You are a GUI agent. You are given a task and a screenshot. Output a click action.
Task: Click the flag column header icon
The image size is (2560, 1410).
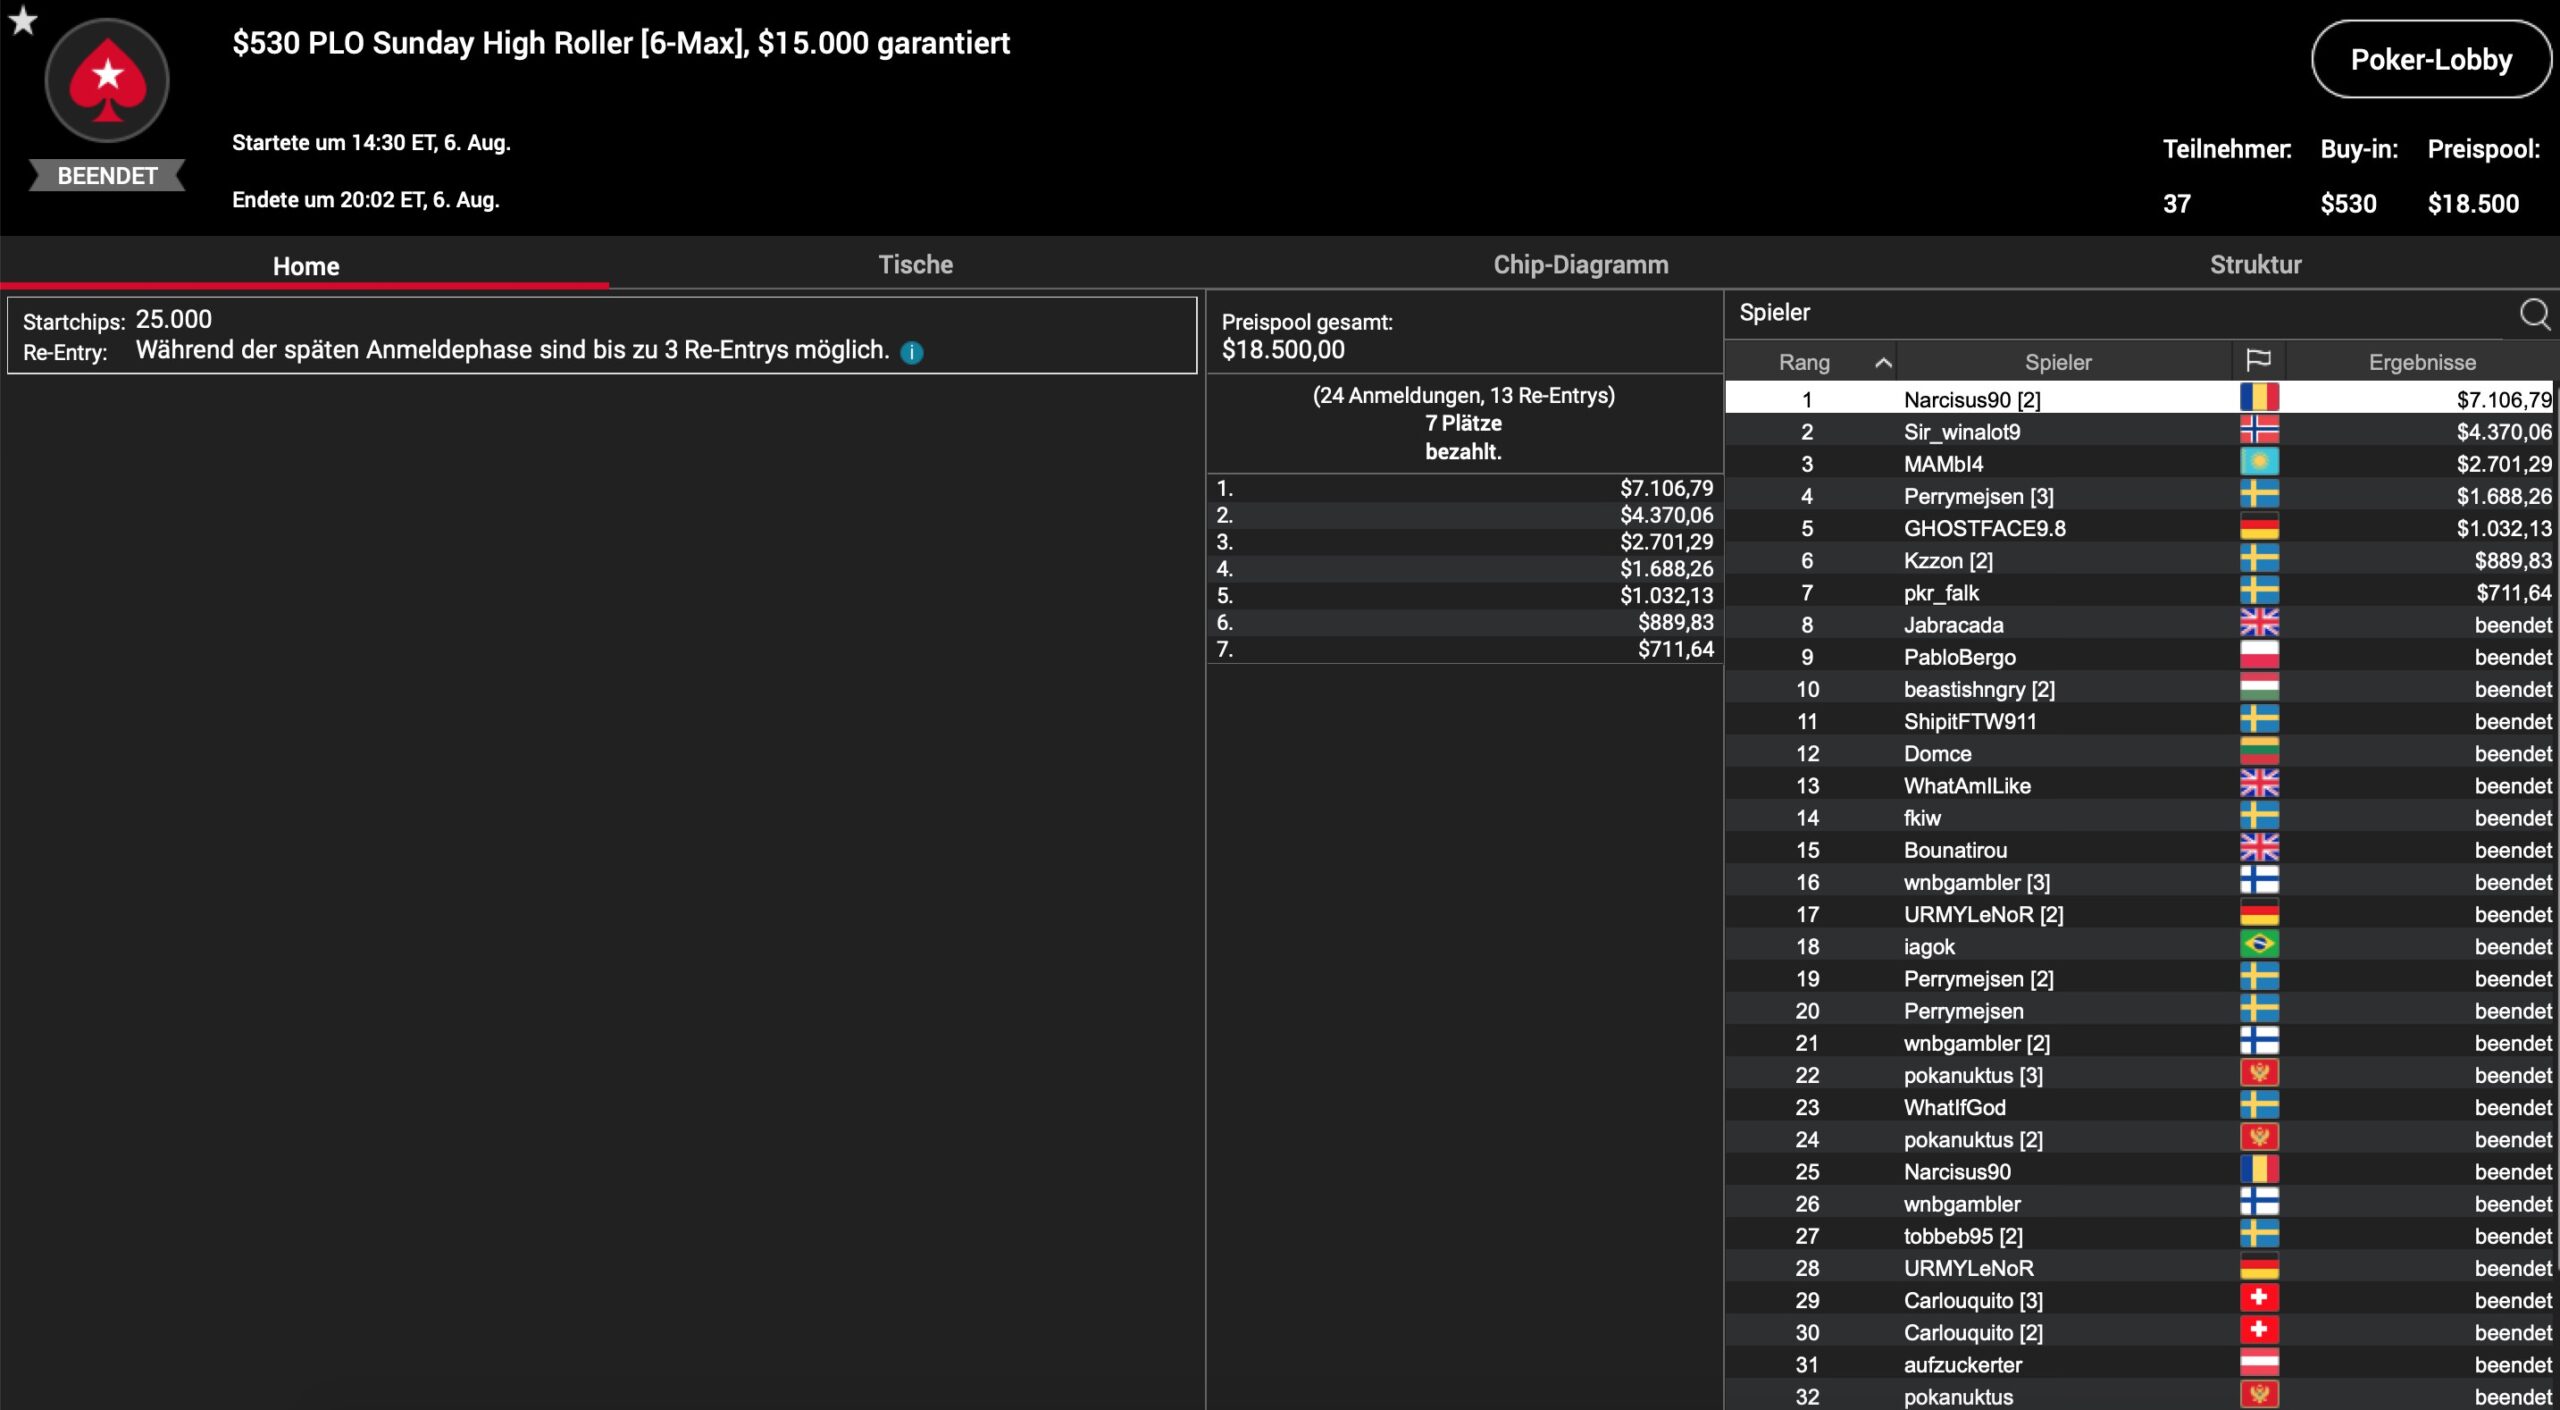2258,361
